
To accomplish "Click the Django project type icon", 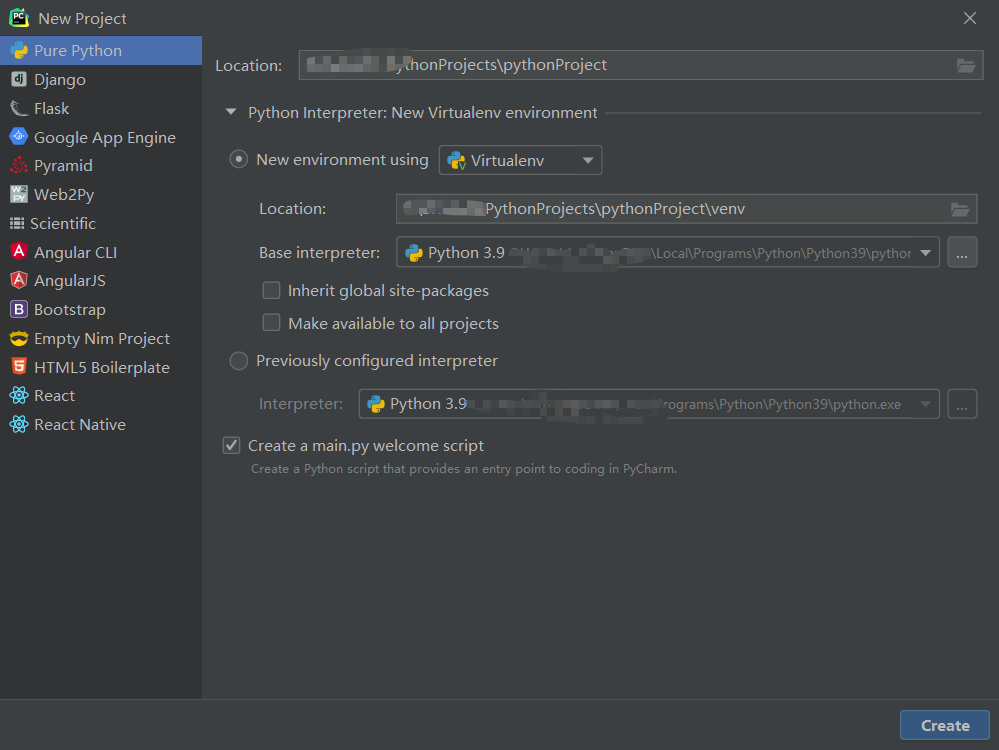I will [19, 79].
